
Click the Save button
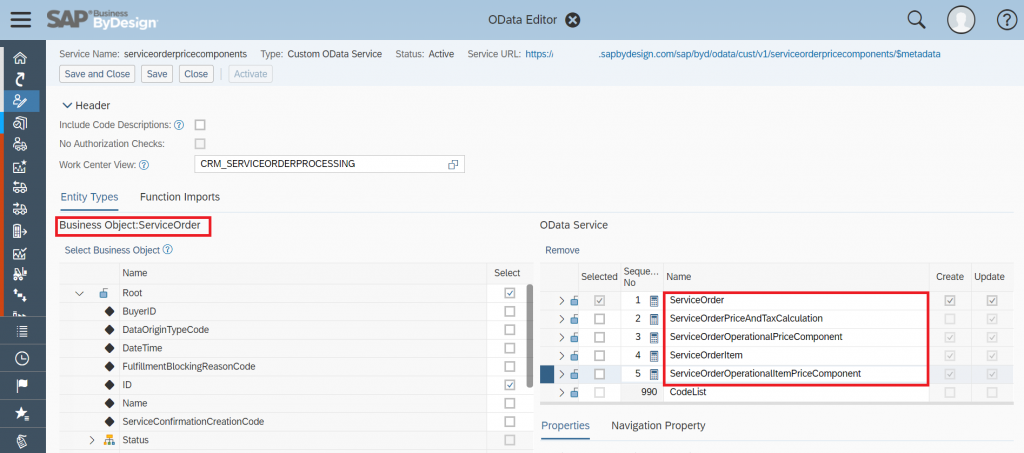(157, 74)
